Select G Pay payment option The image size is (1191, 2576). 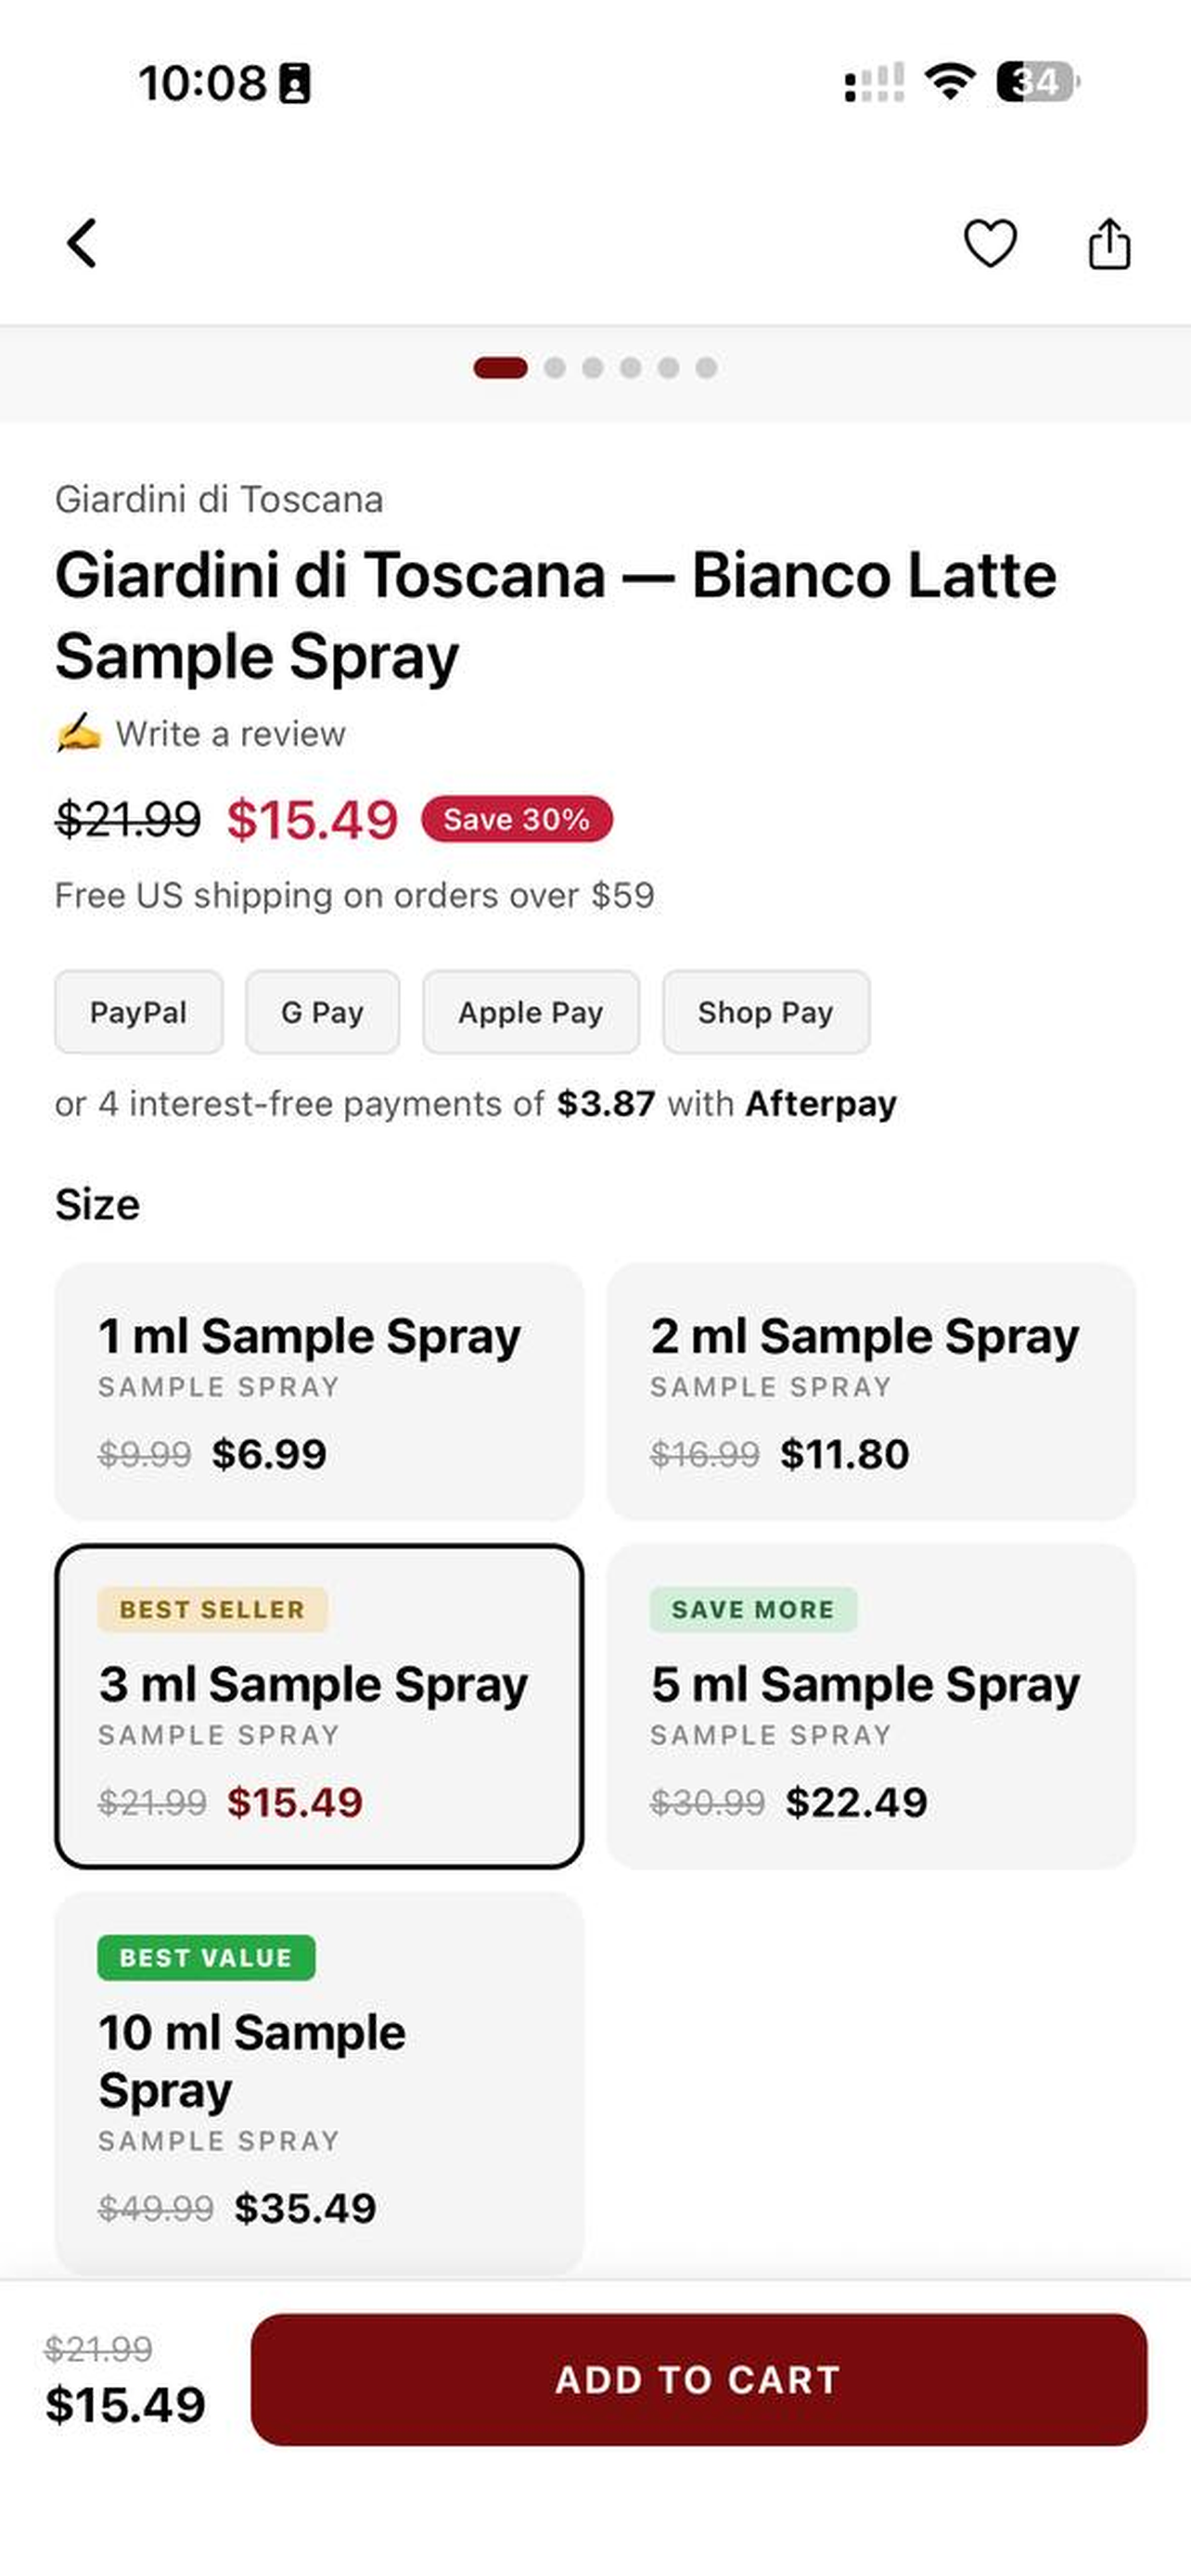pyautogui.click(x=322, y=1012)
